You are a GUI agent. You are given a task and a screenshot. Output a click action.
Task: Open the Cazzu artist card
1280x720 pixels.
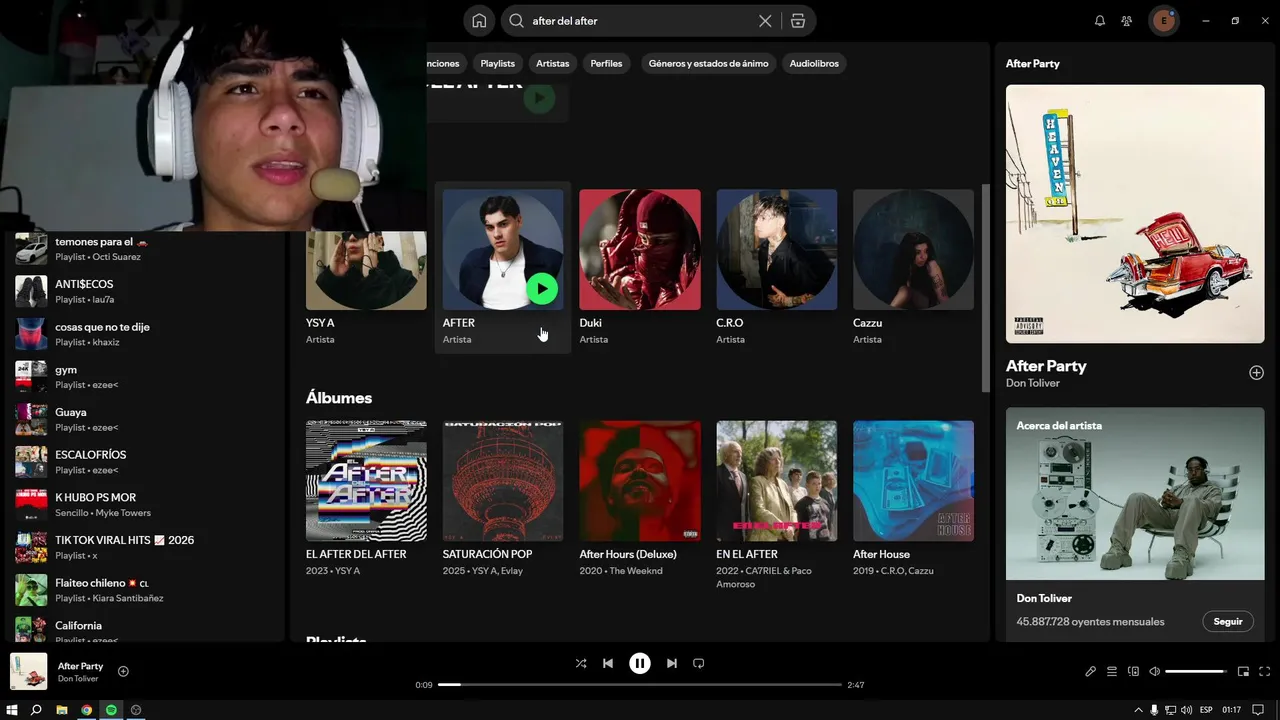click(x=913, y=267)
